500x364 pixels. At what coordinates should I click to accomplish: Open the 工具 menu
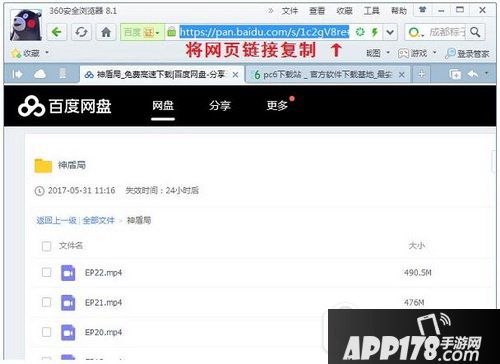click(371, 11)
